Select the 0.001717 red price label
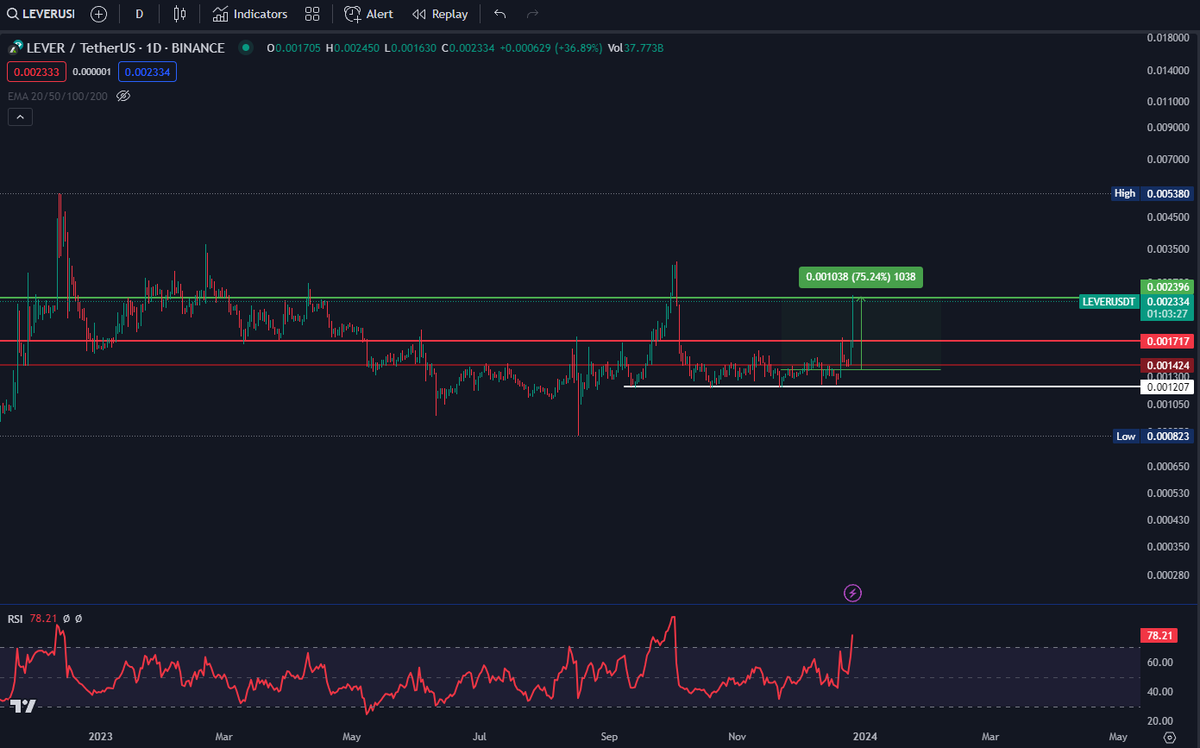1200x748 pixels. click(1166, 341)
